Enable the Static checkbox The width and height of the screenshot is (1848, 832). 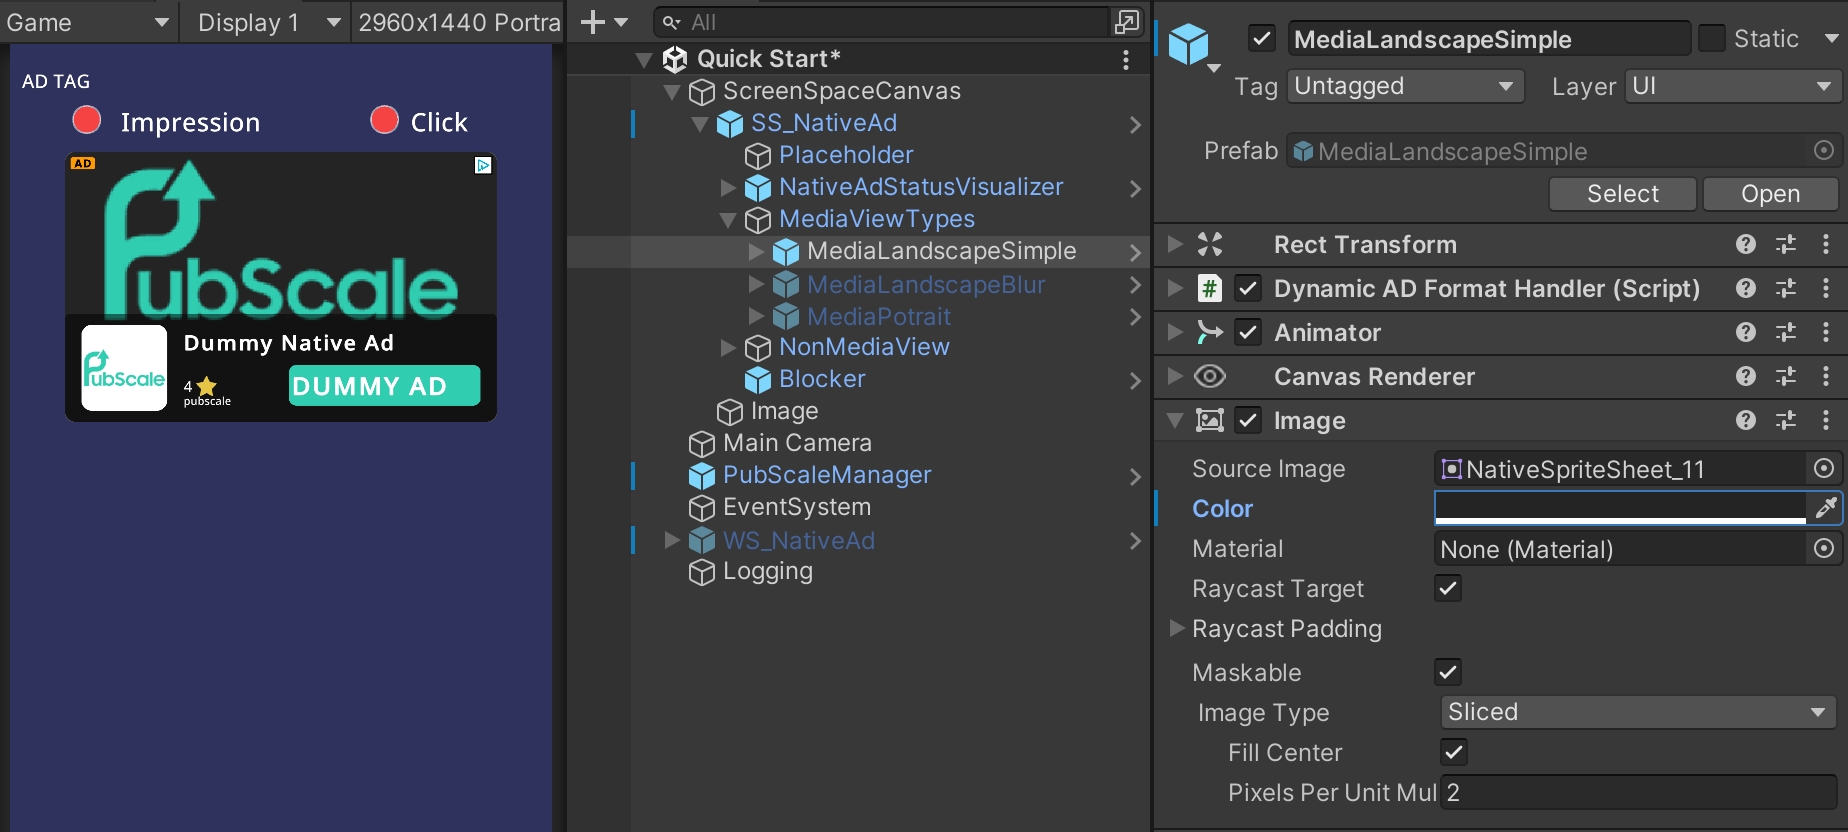(x=1712, y=39)
